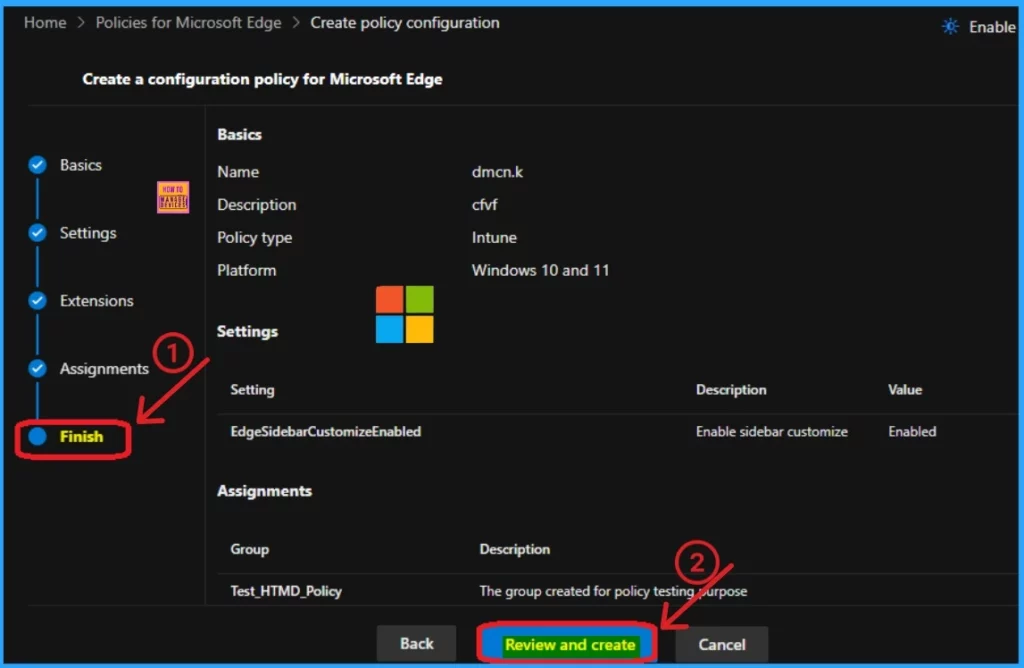1024x668 pixels.
Task: Click the Group column header
Action: (x=249, y=549)
